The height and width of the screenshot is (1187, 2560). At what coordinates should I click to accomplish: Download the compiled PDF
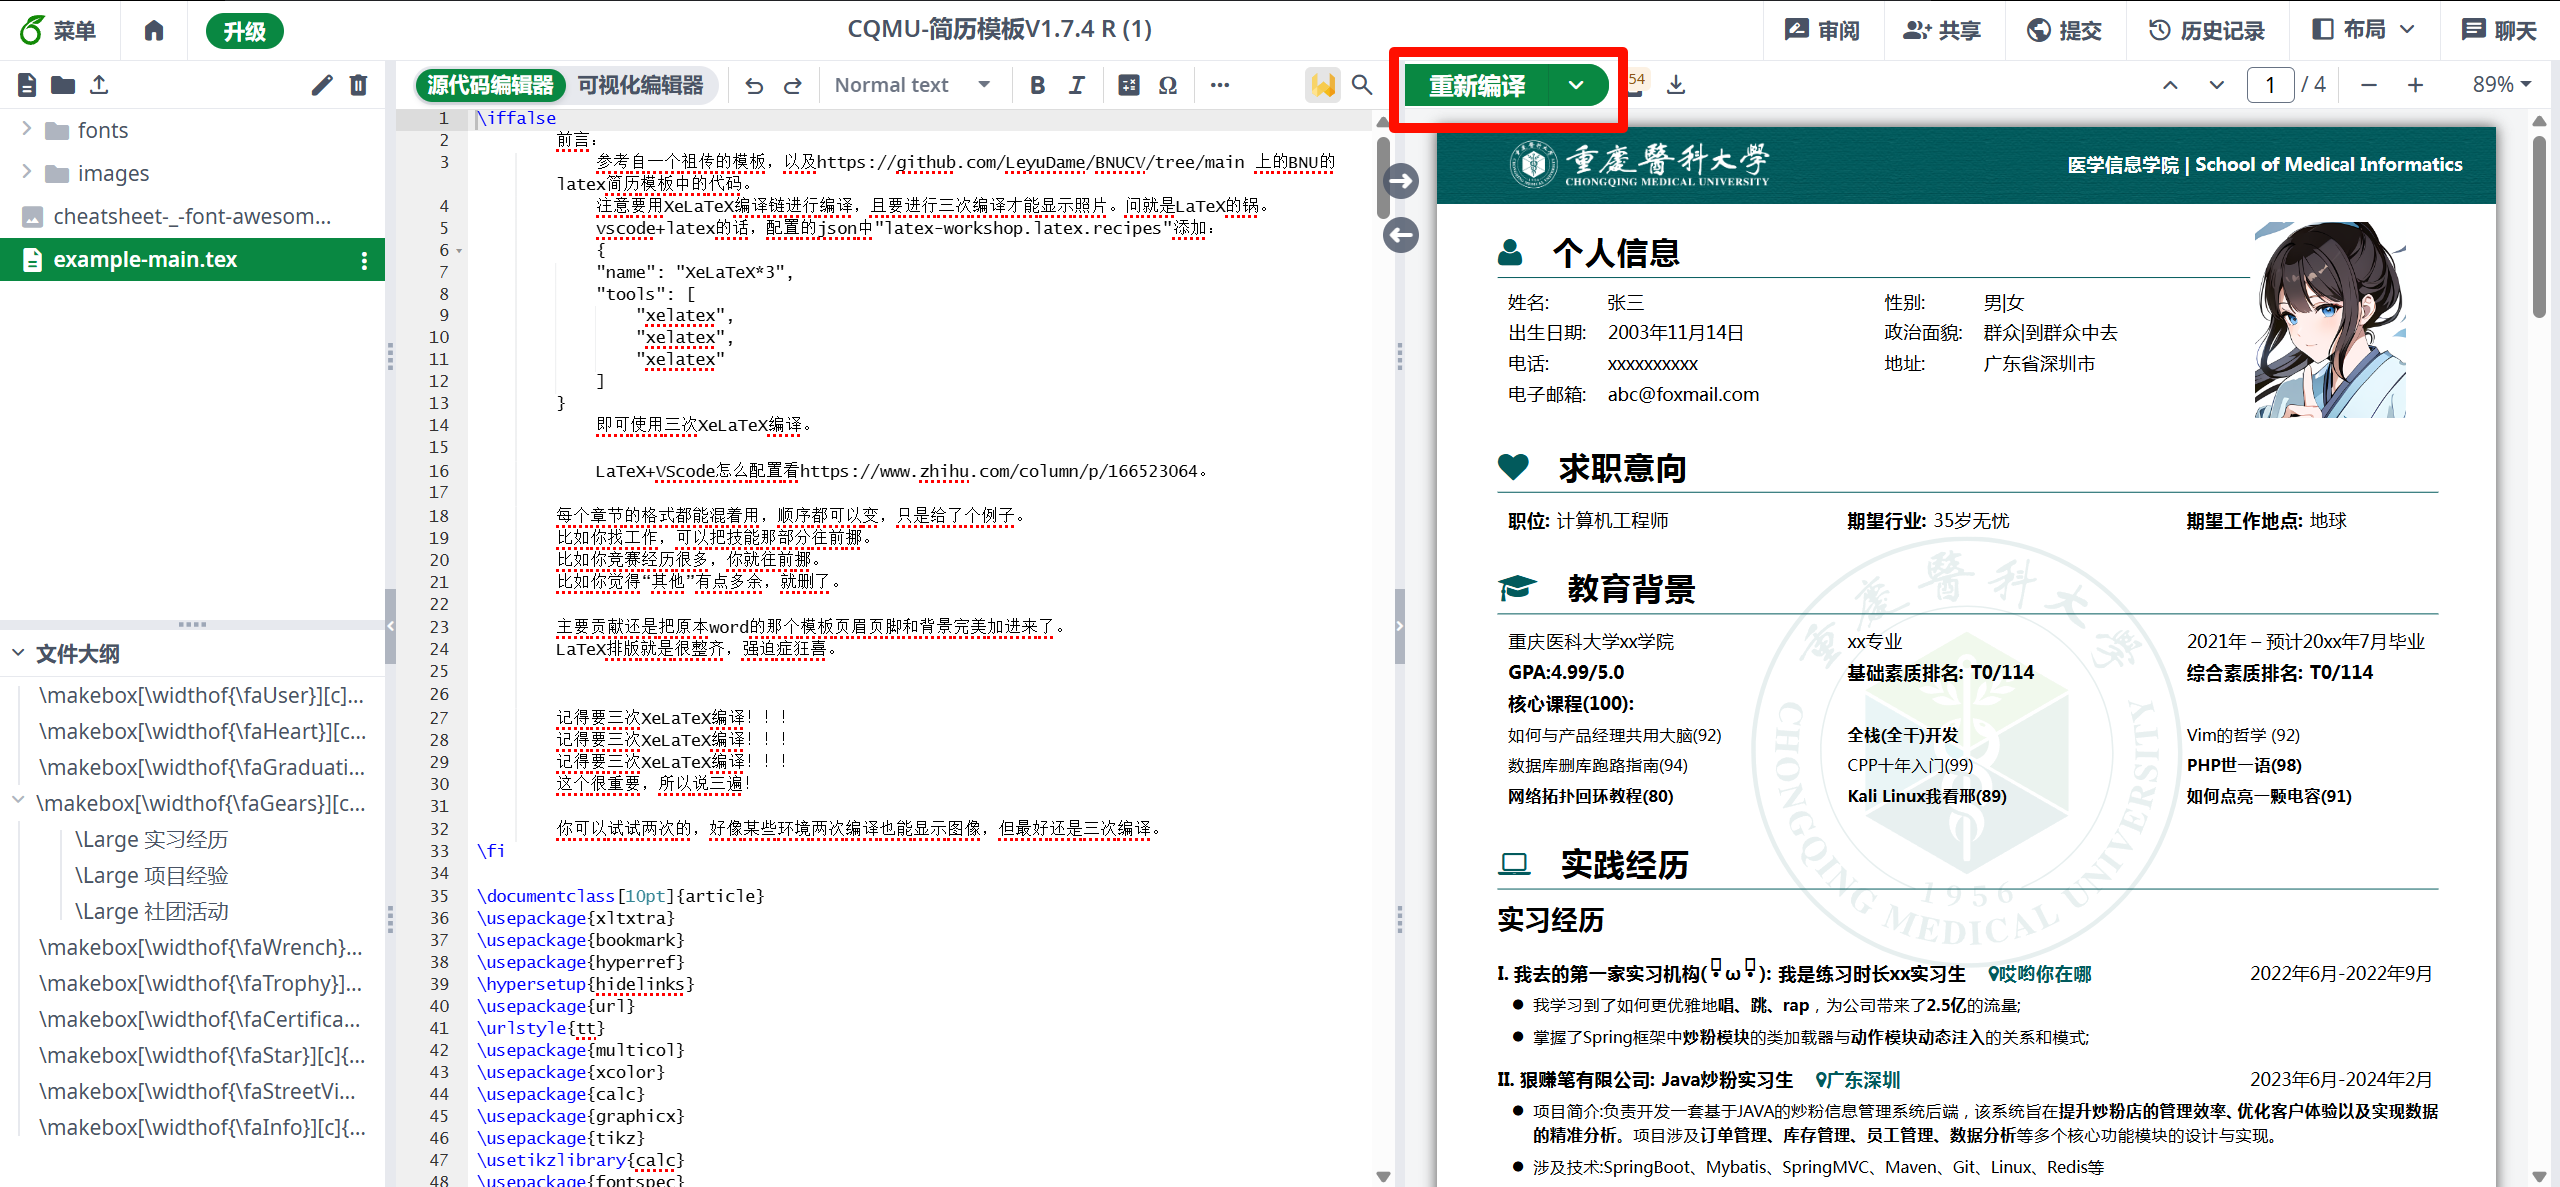click(1677, 85)
